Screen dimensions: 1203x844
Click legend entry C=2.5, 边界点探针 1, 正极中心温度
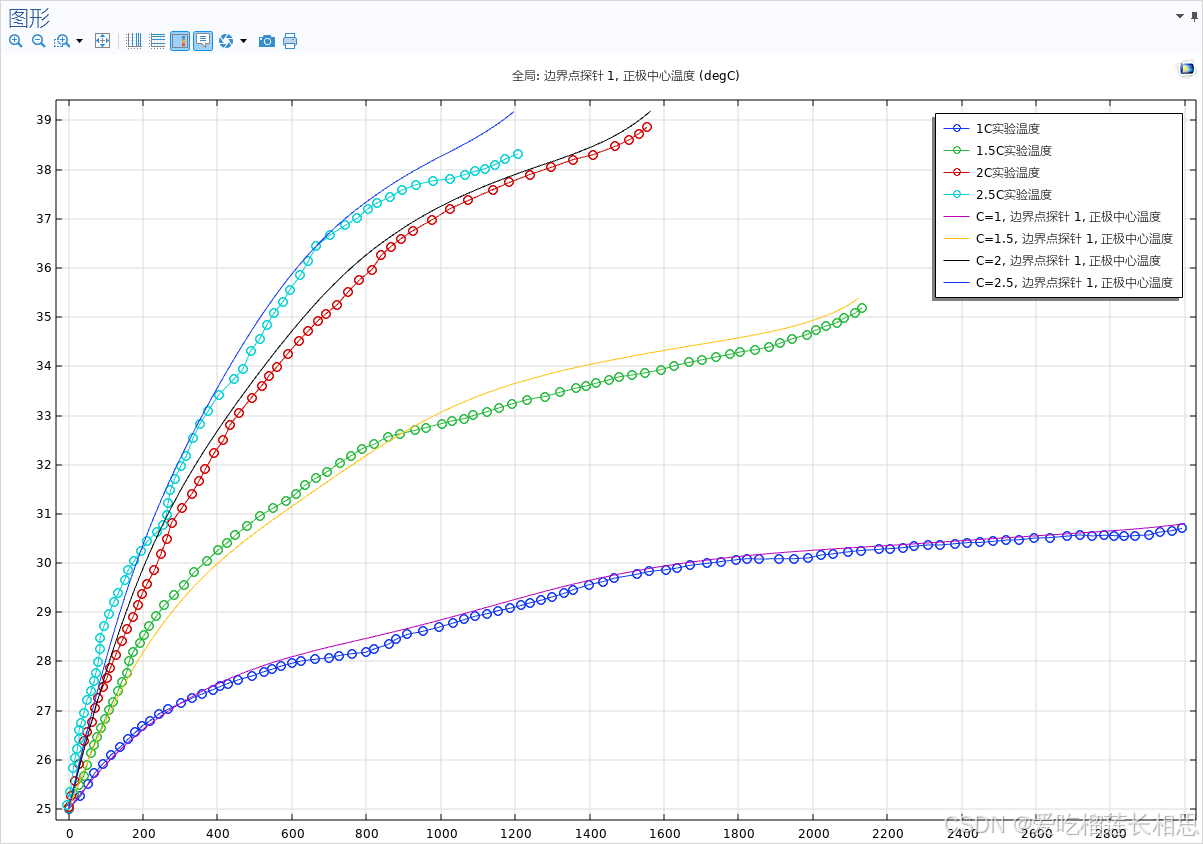1074,282
